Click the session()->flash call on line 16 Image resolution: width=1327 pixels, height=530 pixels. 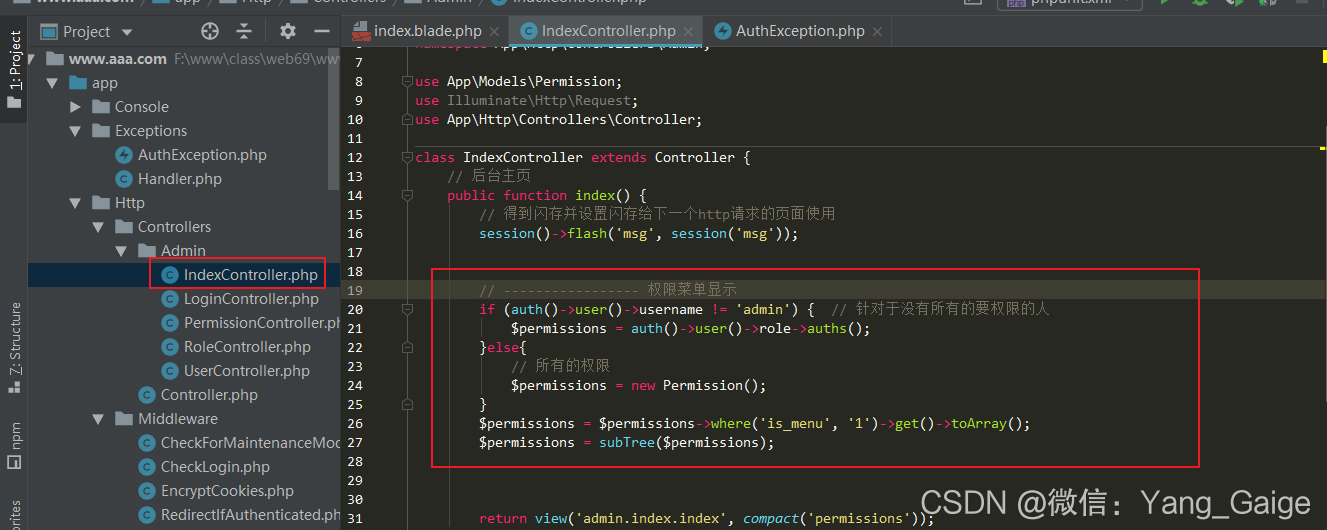point(639,233)
